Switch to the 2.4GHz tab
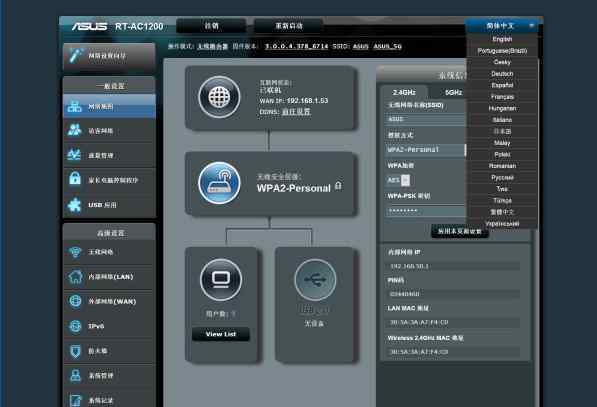The width and height of the screenshot is (597, 407). 404,92
